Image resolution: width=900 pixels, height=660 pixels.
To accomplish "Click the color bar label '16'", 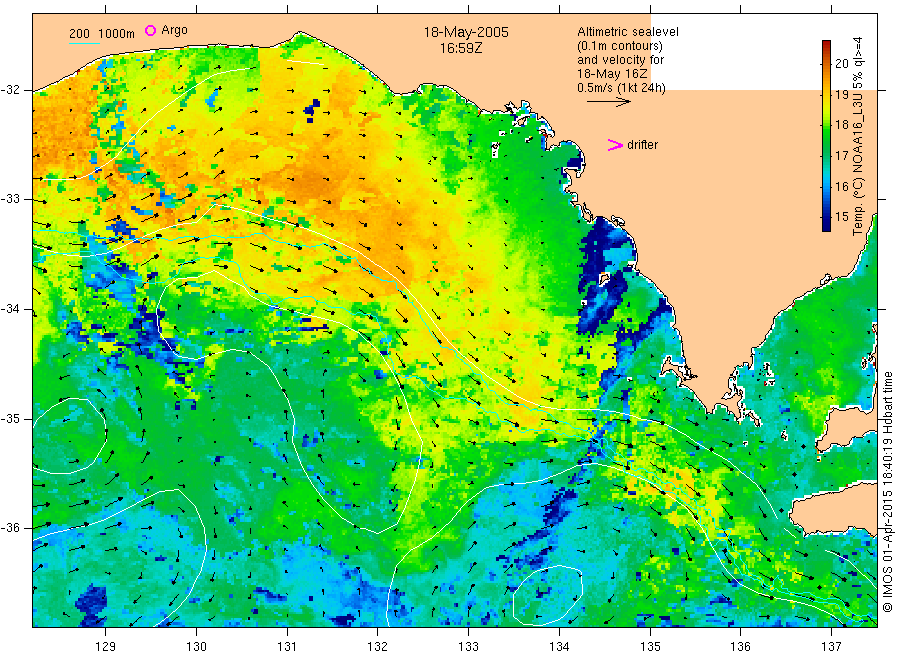I will click(x=841, y=187).
